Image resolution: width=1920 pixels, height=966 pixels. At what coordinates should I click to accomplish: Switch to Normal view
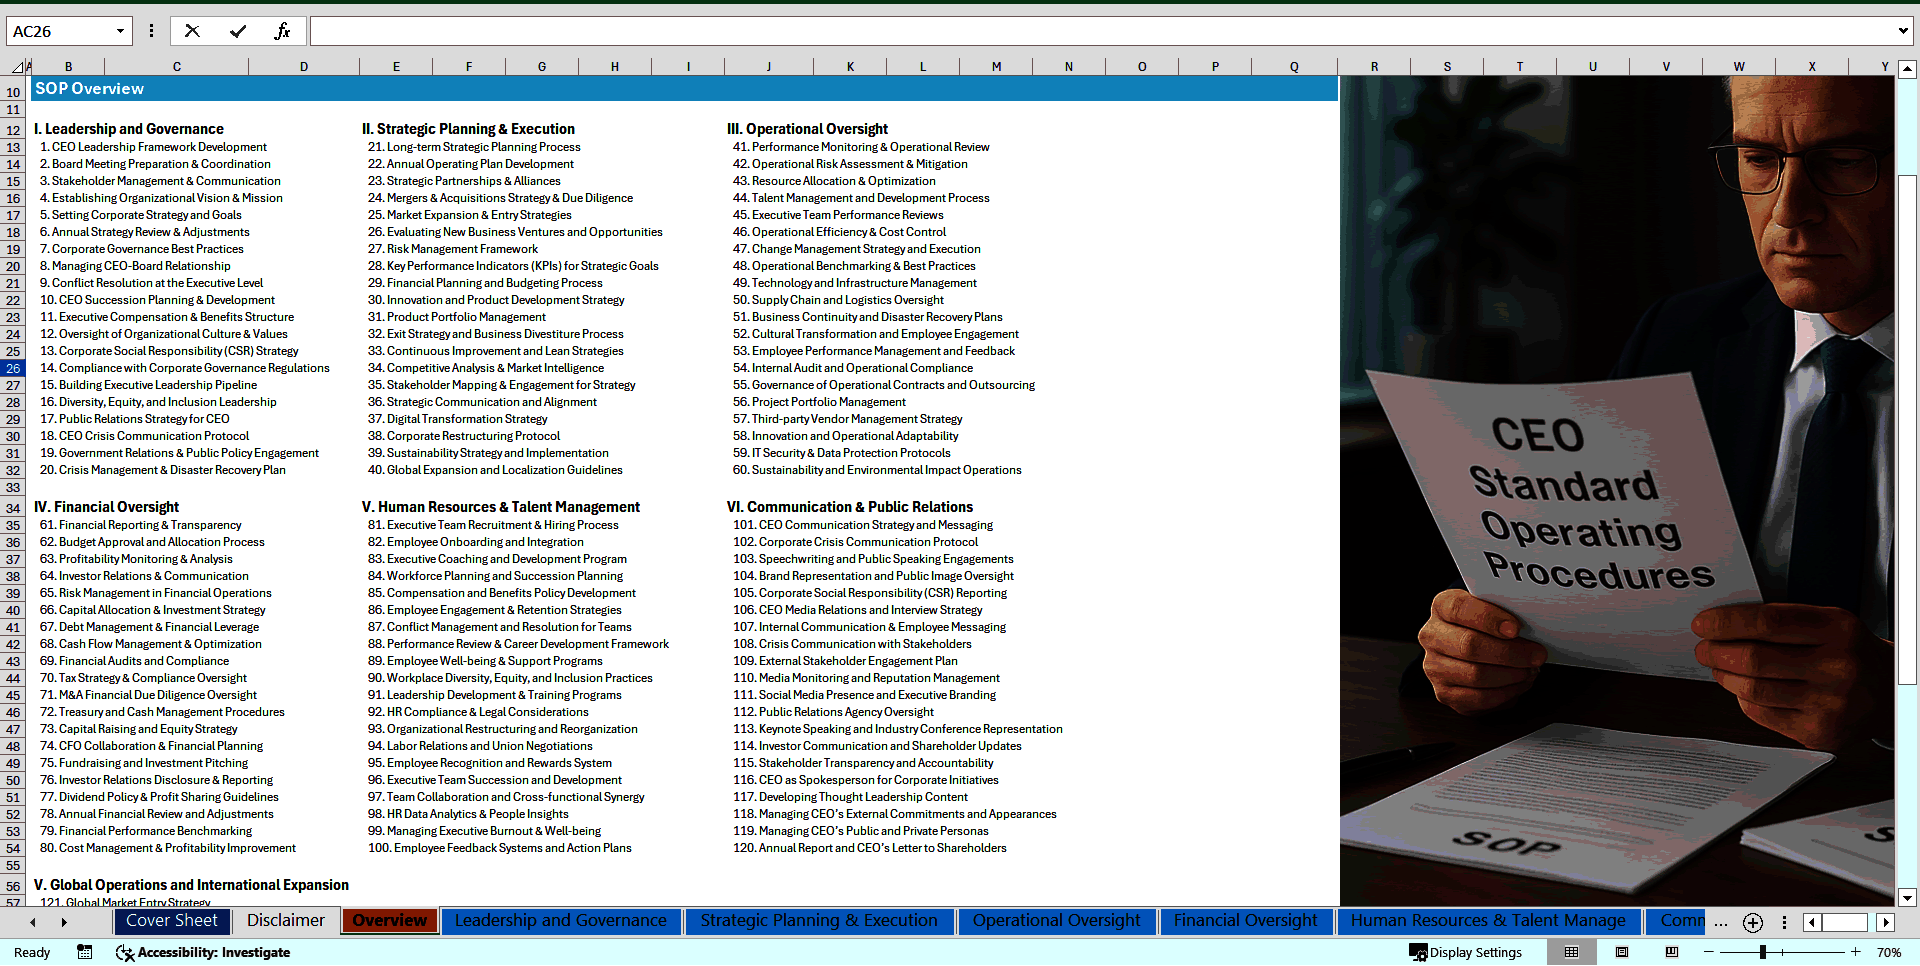(x=1572, y=952)
